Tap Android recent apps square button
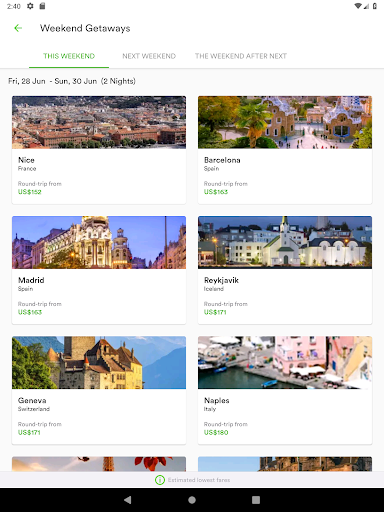The image size is (384, 512). (256, 500)
